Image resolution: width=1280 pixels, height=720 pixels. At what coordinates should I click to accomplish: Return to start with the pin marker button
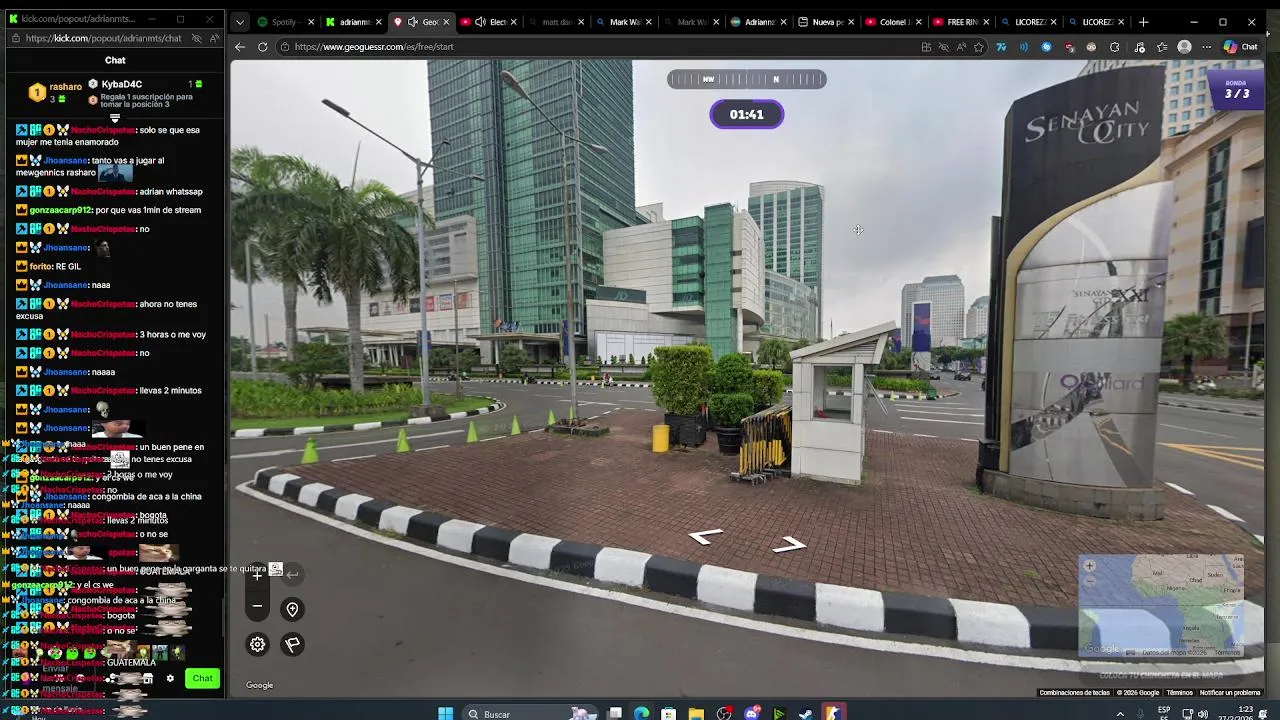coord(292,609)
